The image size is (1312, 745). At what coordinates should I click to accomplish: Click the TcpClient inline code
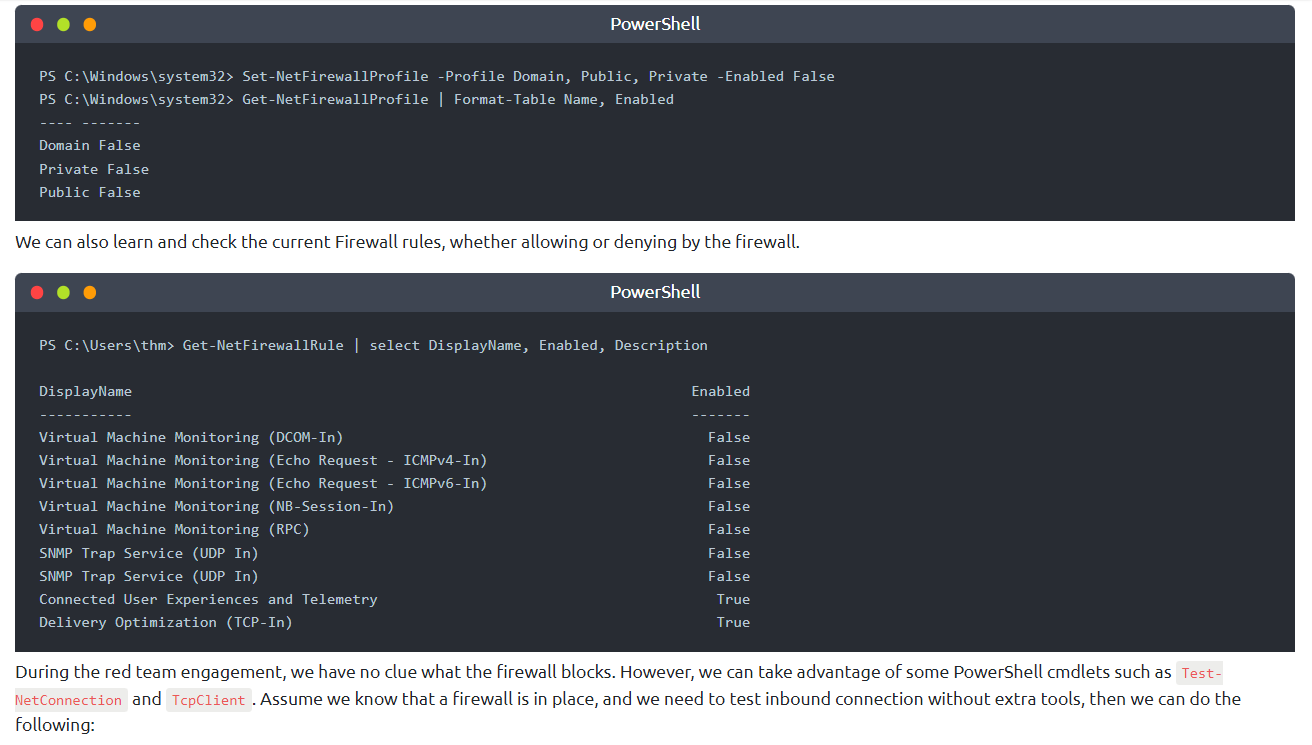207,700
